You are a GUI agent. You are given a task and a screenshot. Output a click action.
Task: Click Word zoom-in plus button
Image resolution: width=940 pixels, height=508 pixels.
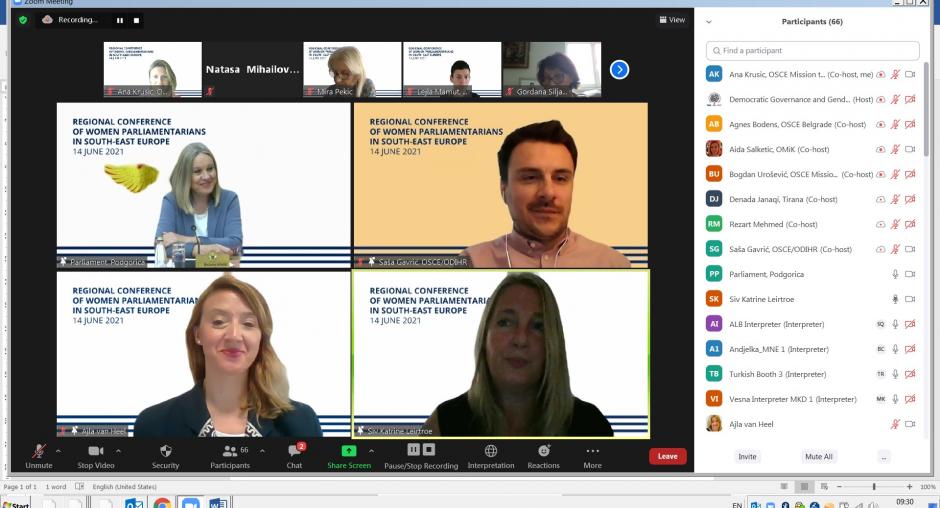pyautogui.click(x=909, y=486)
